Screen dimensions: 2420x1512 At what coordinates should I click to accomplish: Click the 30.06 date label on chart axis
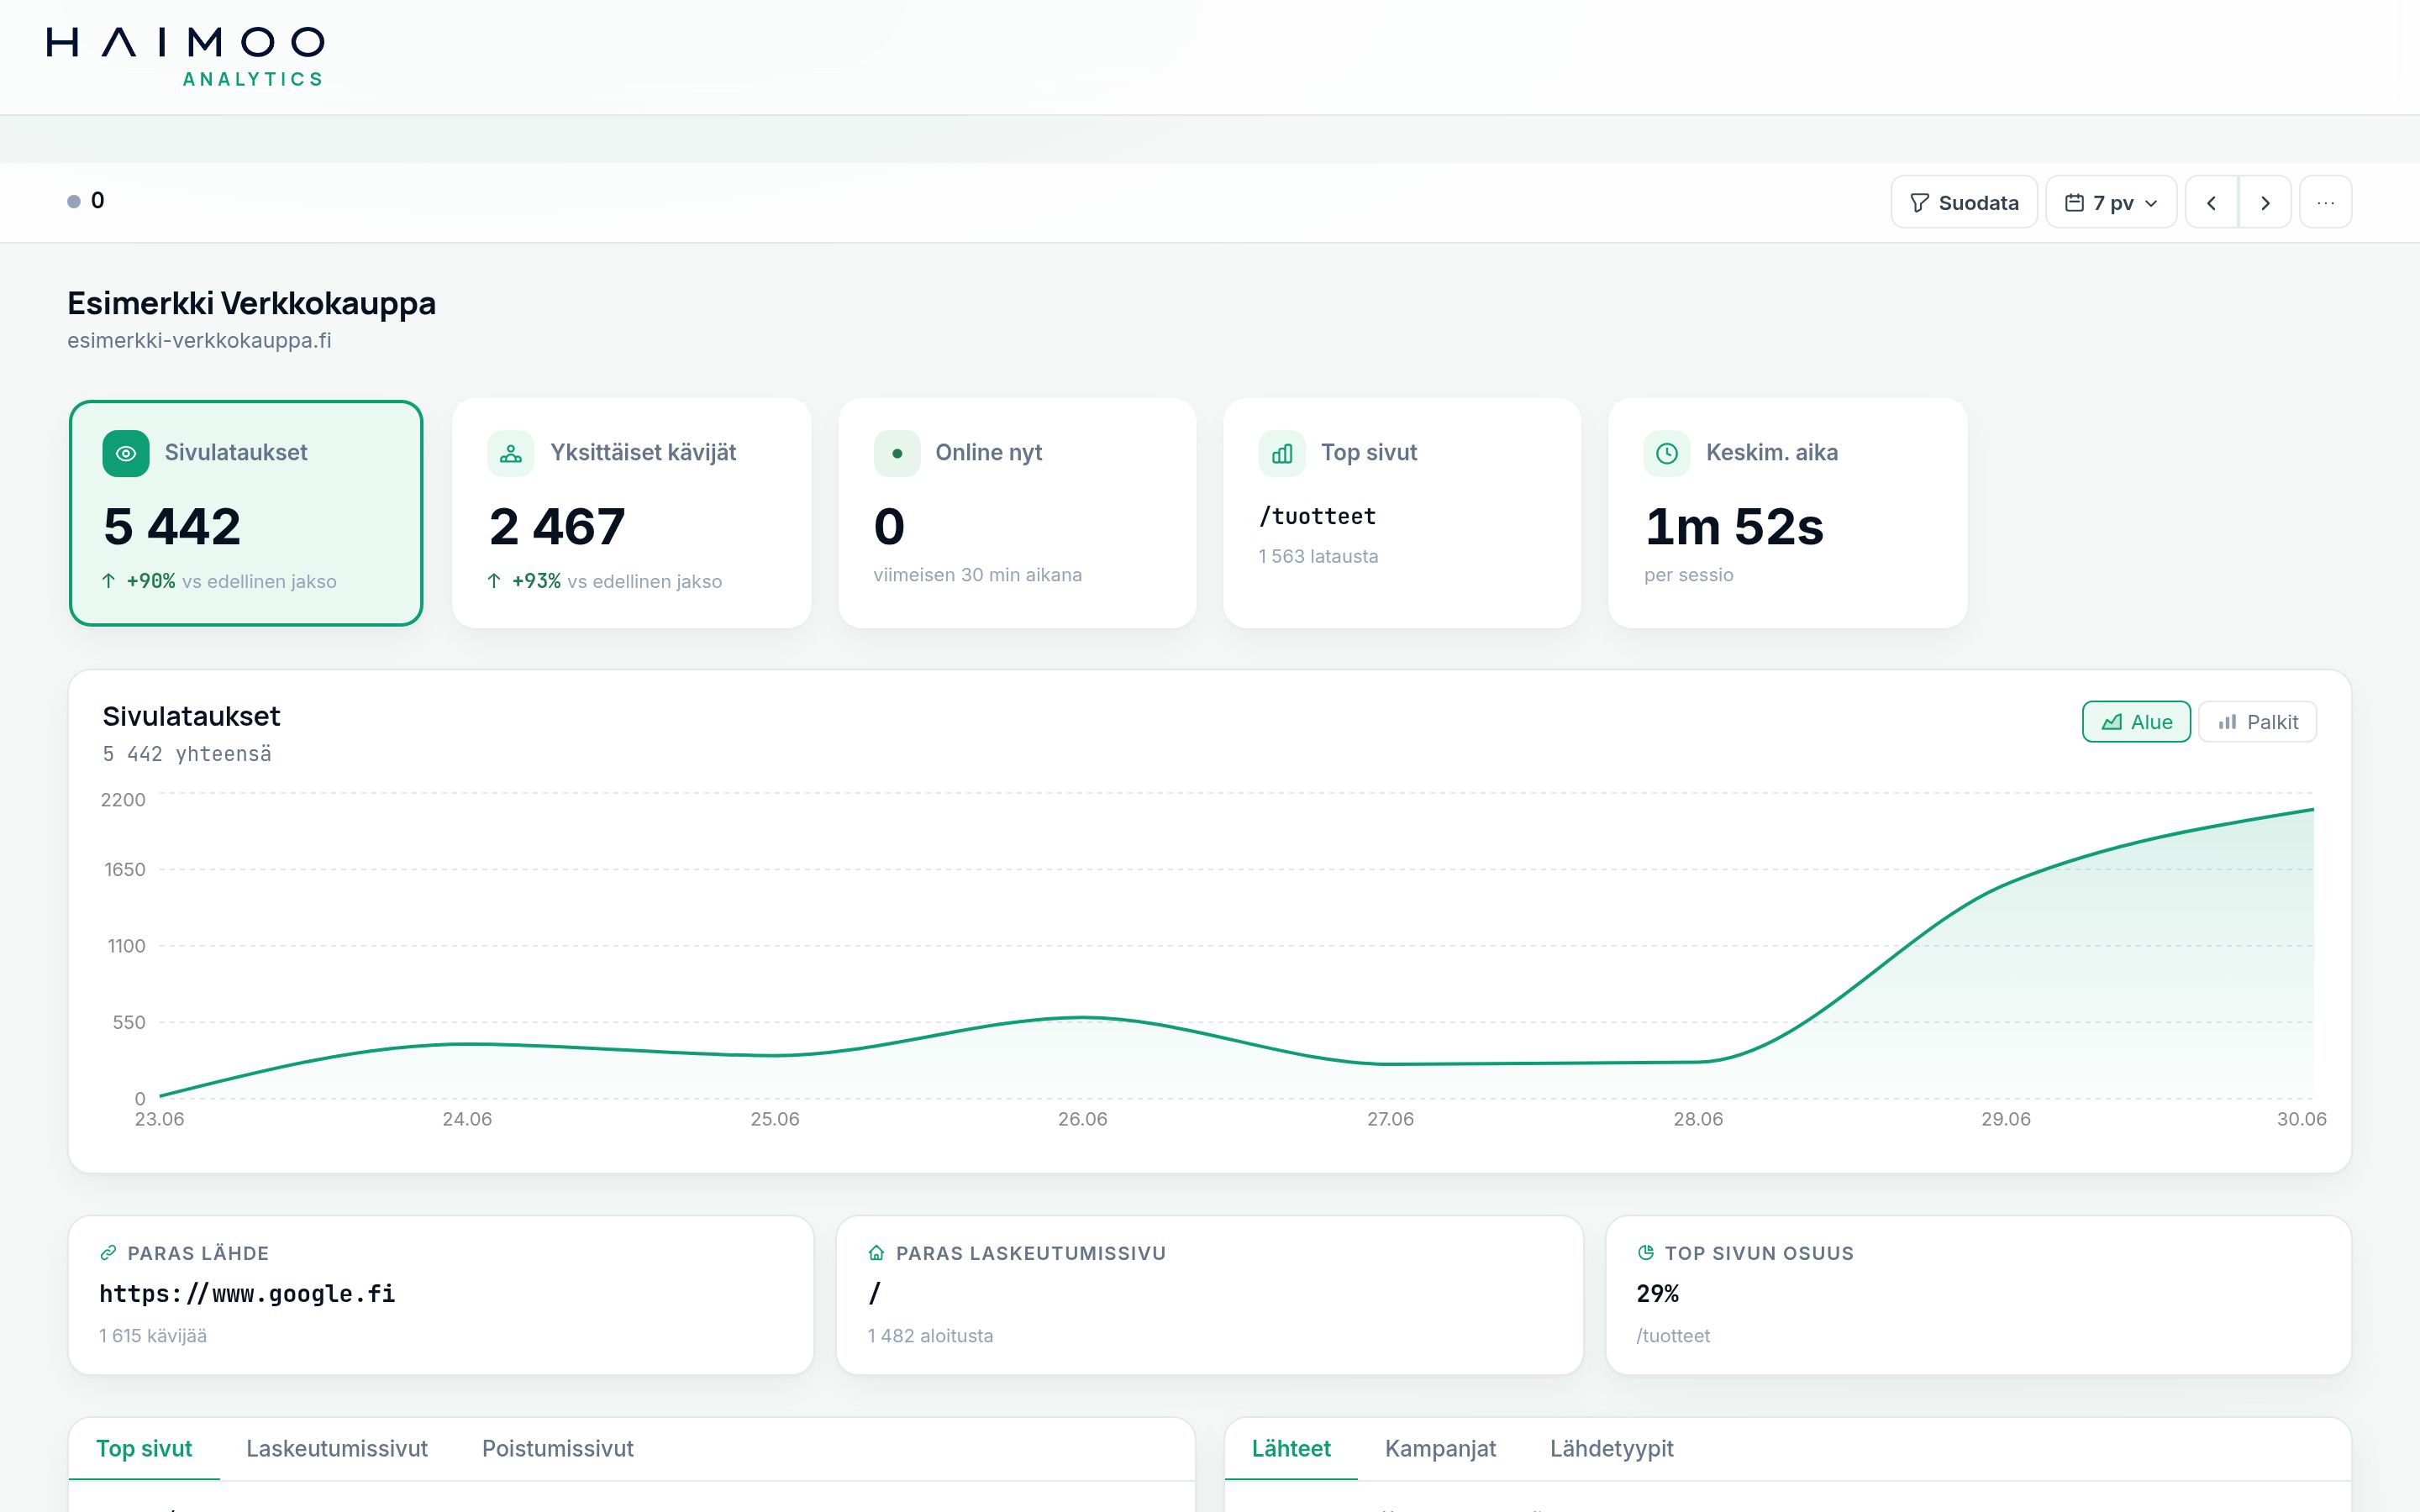2301,1119
